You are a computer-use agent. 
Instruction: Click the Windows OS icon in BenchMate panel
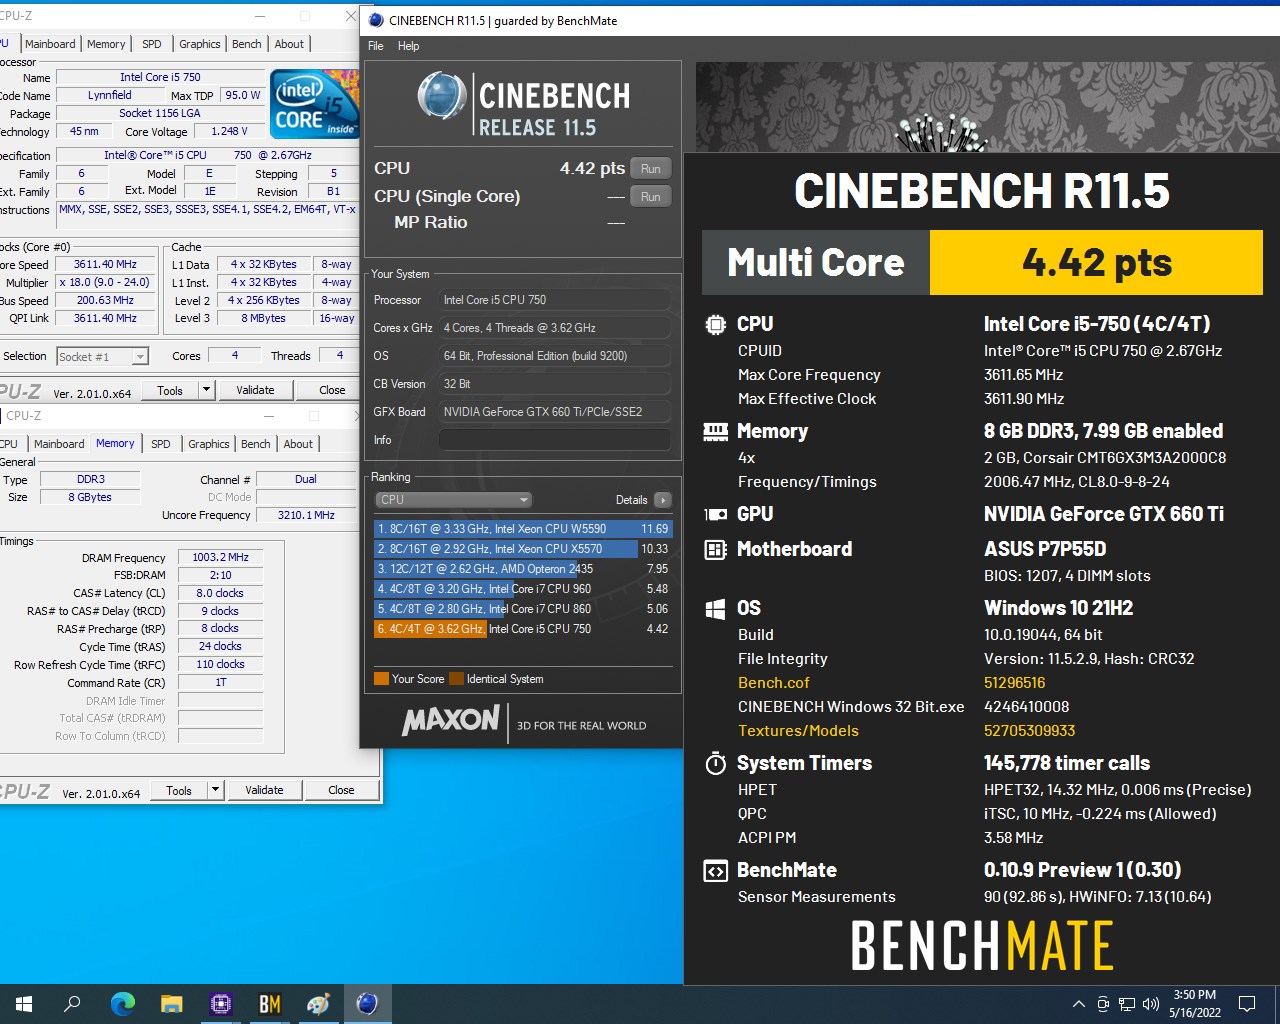(715, 609)
